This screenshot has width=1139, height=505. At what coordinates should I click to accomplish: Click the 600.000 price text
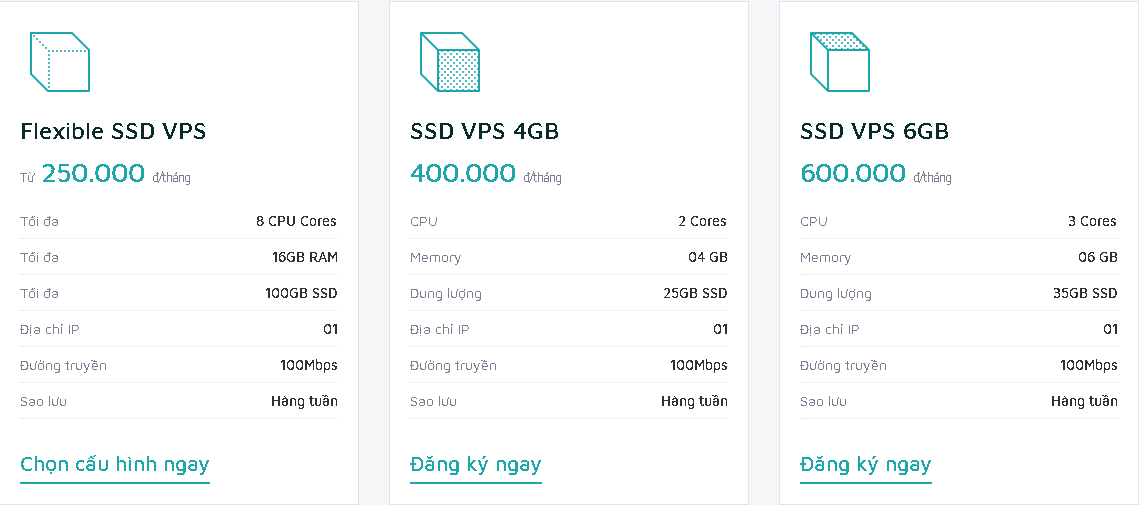pos(853,173)
